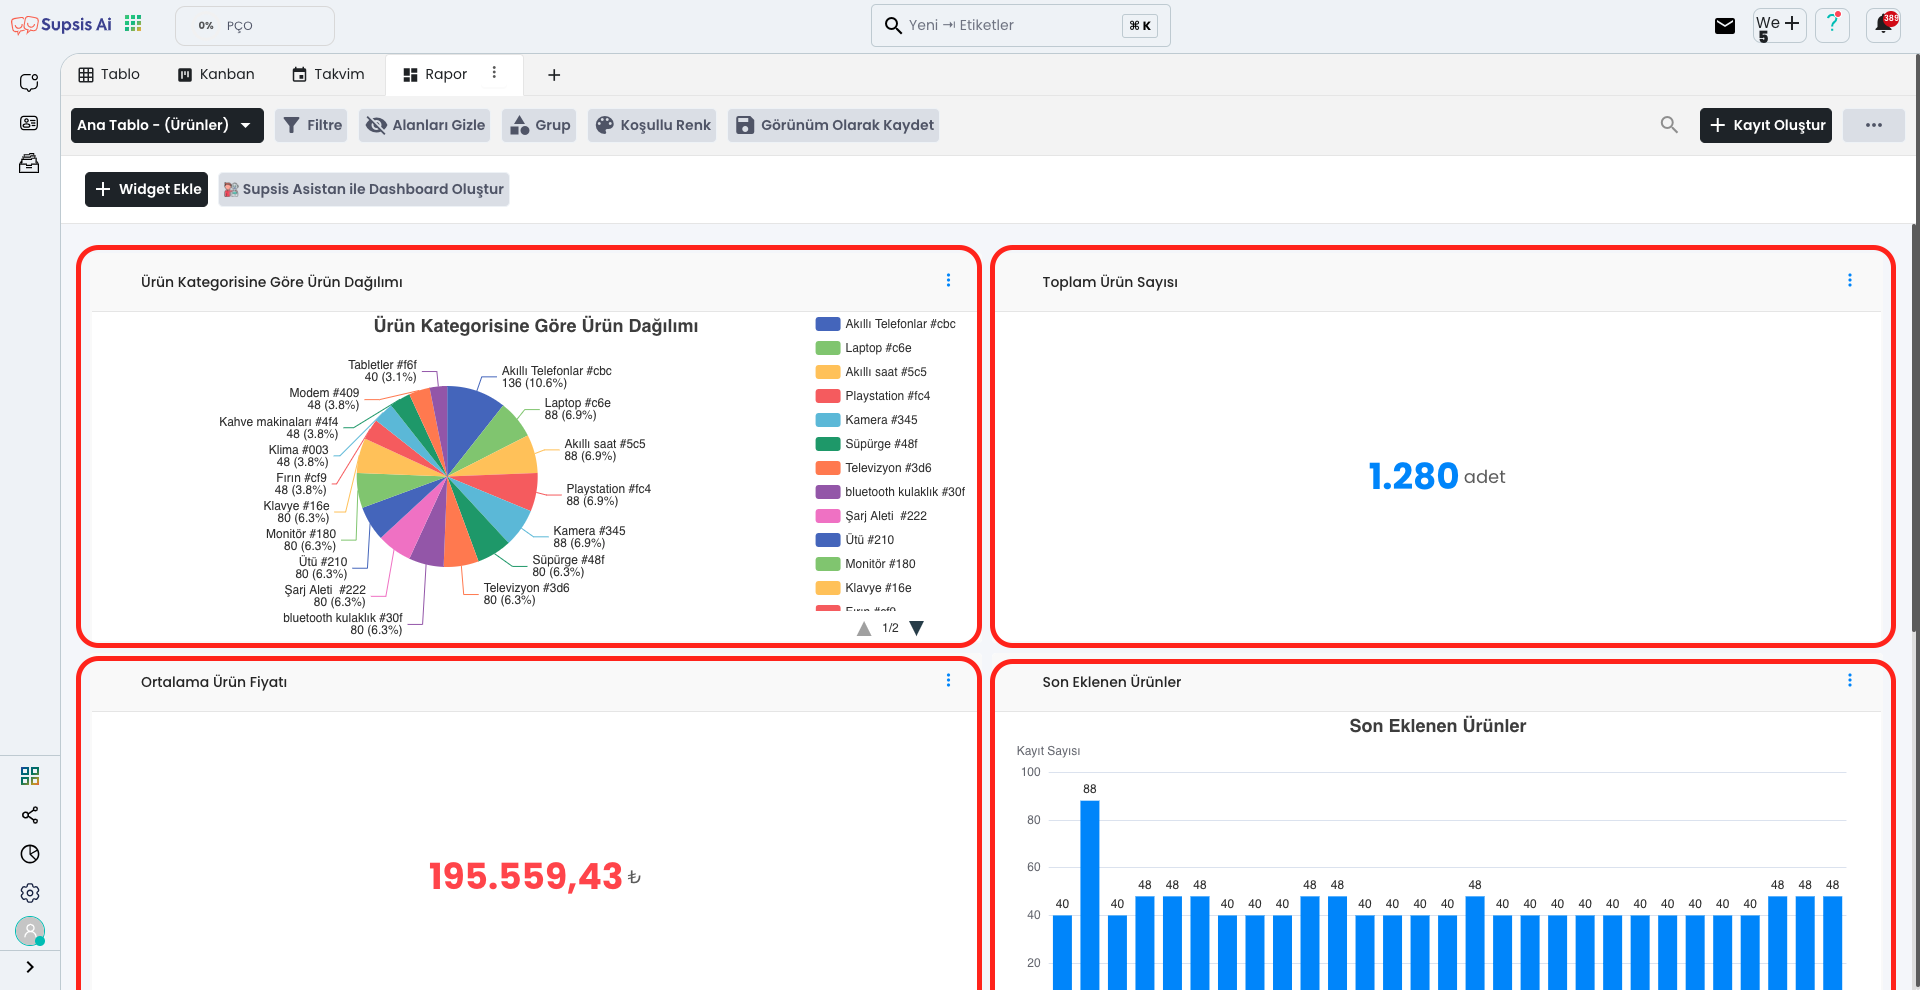Open the help question mark icon
1920x990 pixels.
(x=1832, y=24)
